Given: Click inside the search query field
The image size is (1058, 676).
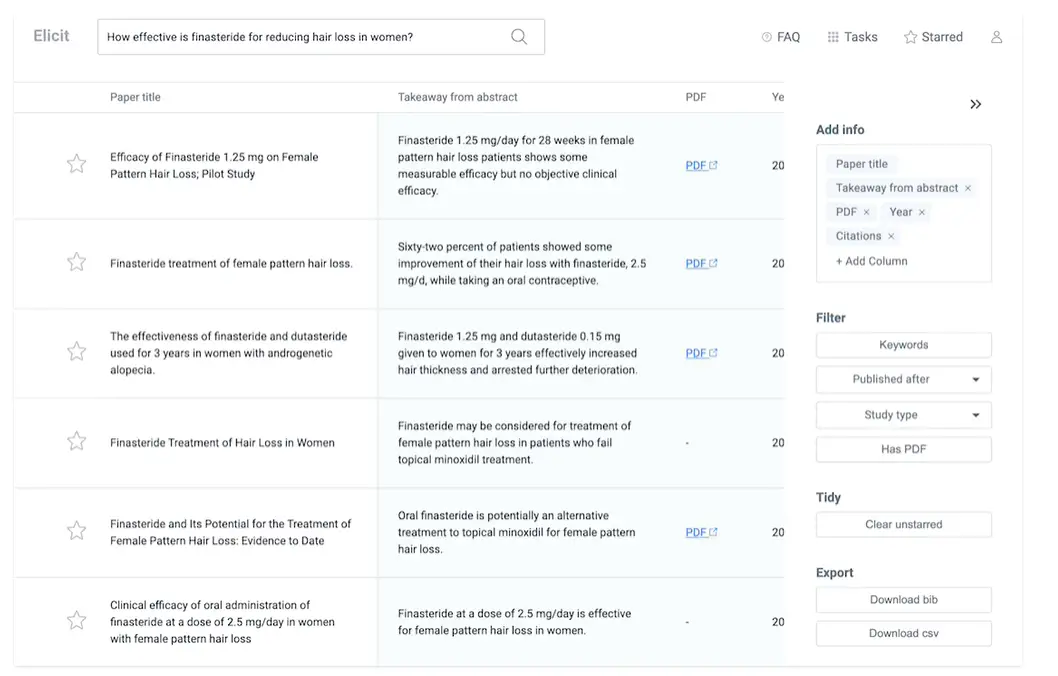Looking at the screenshot, I should click(300, 36).
